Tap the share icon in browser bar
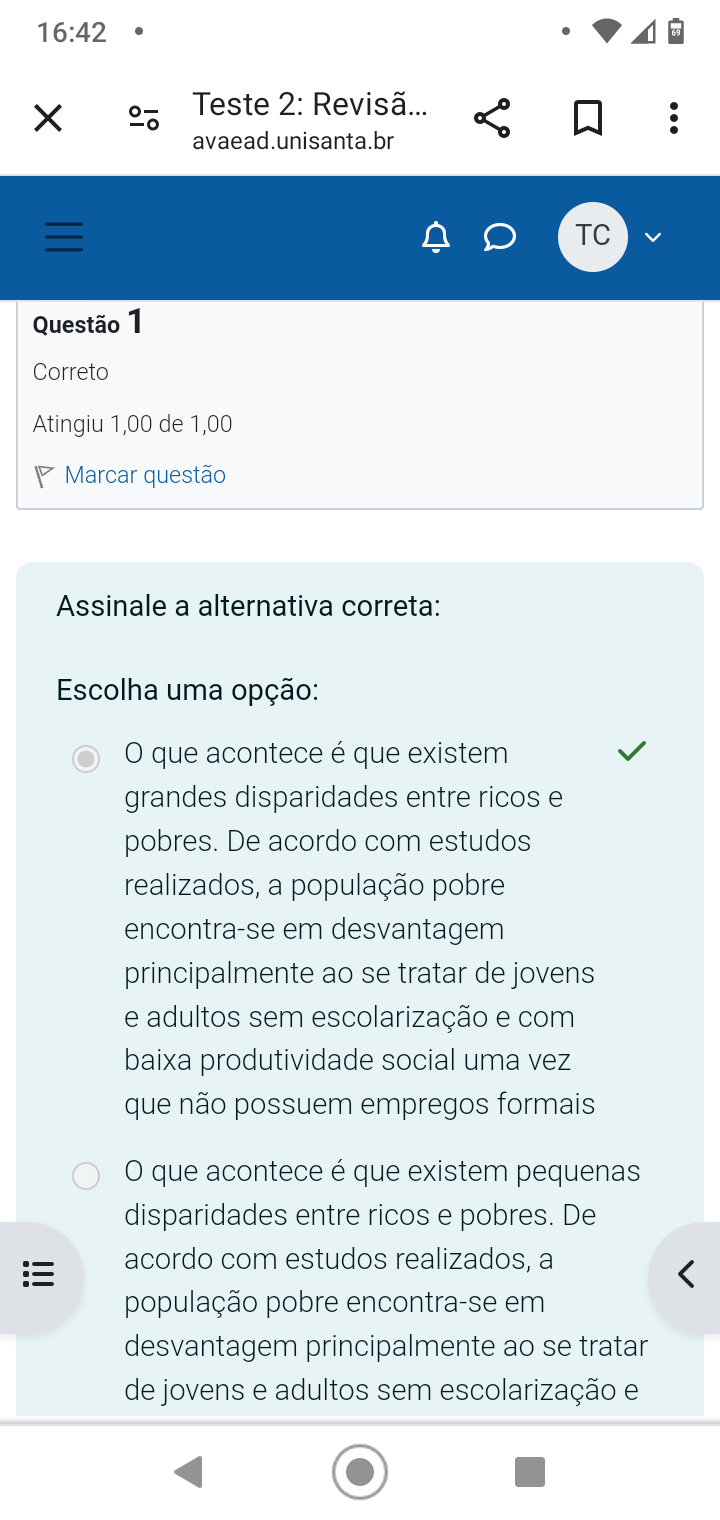720x1520 pixels. [491, 118]
